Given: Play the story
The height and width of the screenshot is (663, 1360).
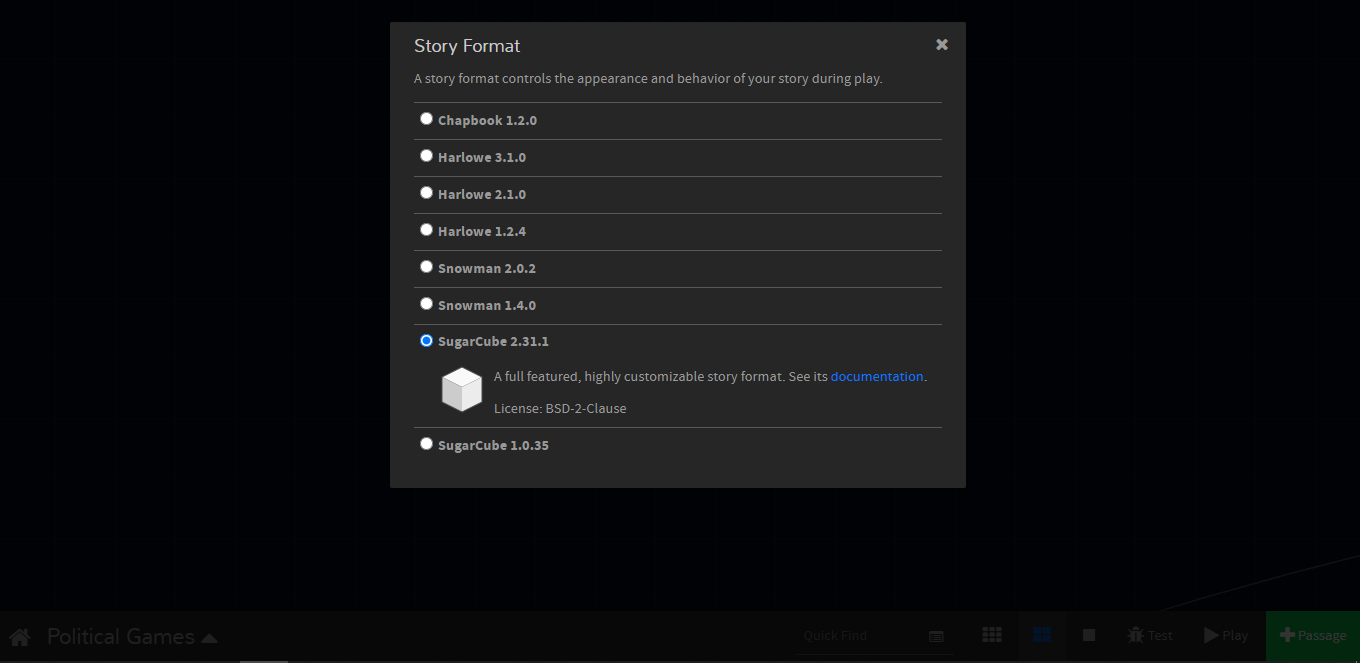Looking at the screenshot, I should [1226, 636].
